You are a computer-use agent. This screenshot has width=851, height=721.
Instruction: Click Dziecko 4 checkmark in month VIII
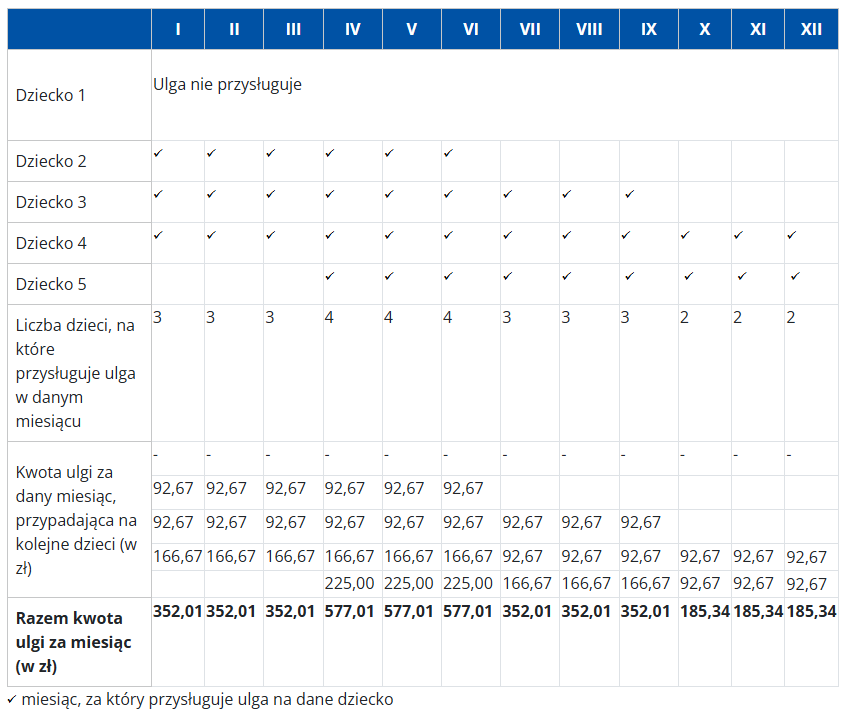tap(567, 235)
